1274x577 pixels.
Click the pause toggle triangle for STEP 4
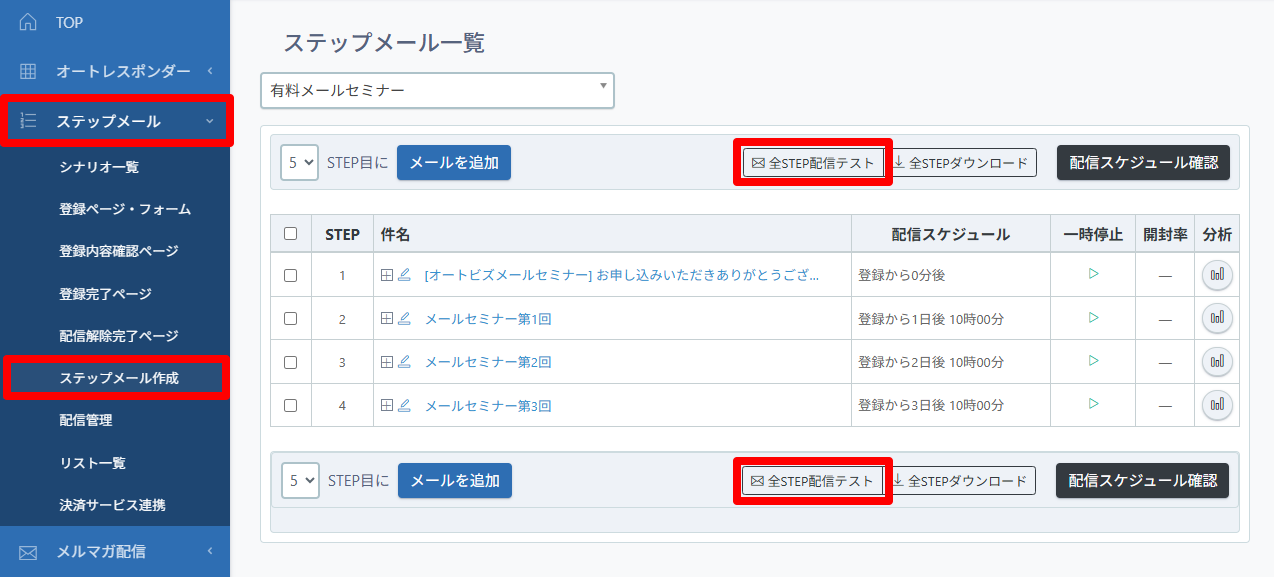[x=1093, y=404]
